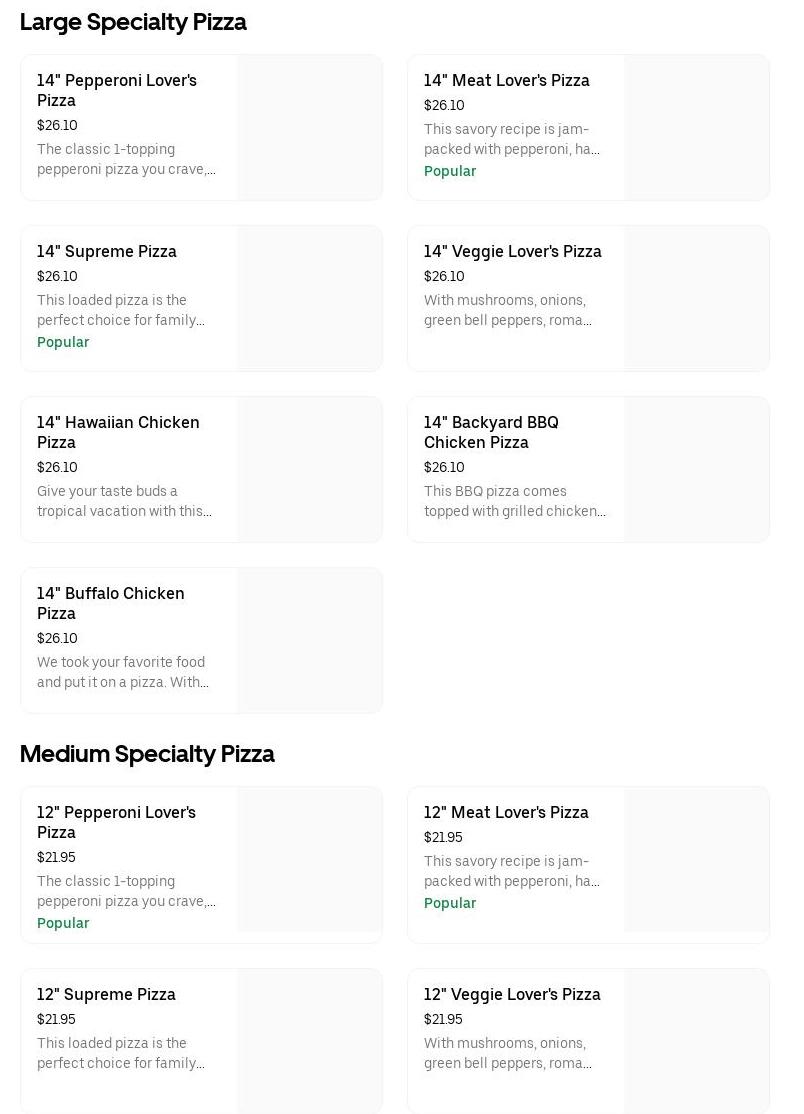Choose the 12" Supreme Pizza title
Viewport: 804px width, 1114px height.
coord(106,994)
